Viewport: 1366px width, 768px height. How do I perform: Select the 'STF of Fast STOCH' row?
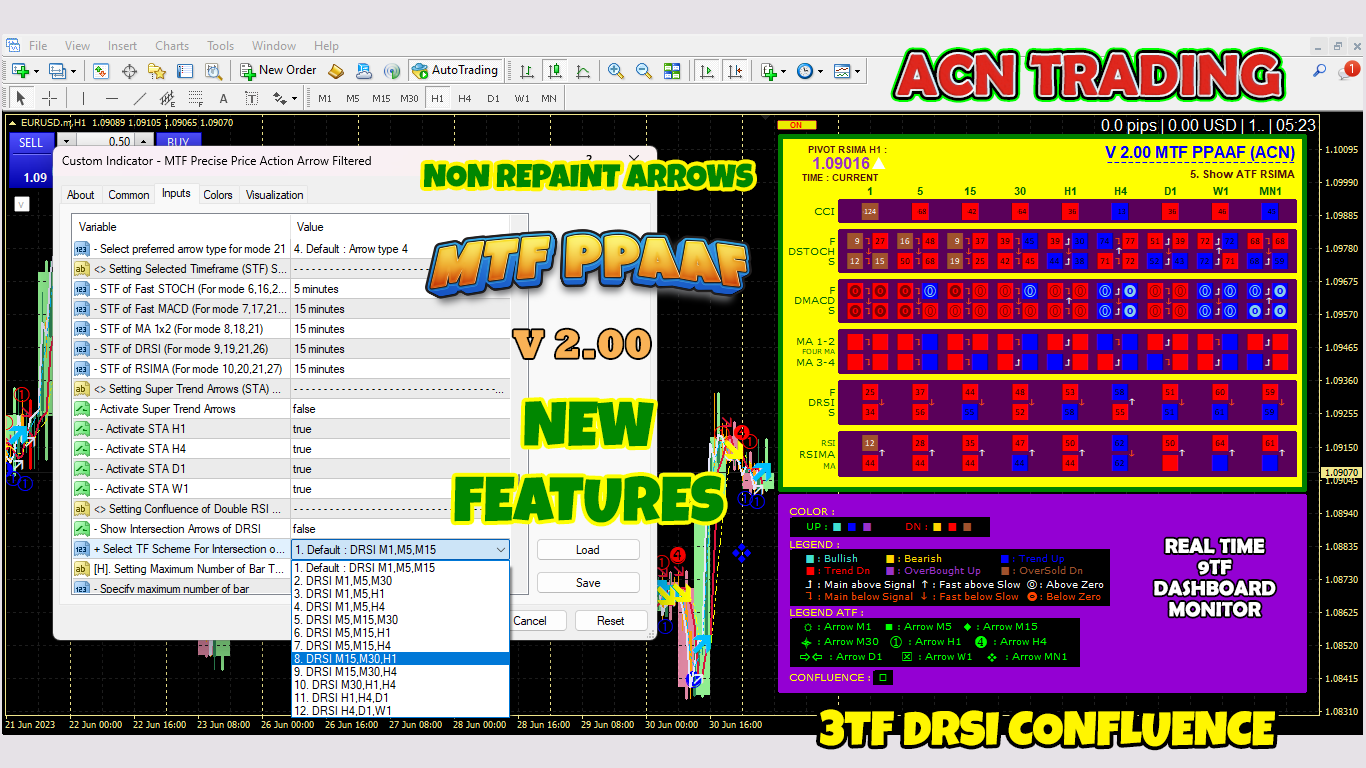pyautogui.click(x=291, y=289)
